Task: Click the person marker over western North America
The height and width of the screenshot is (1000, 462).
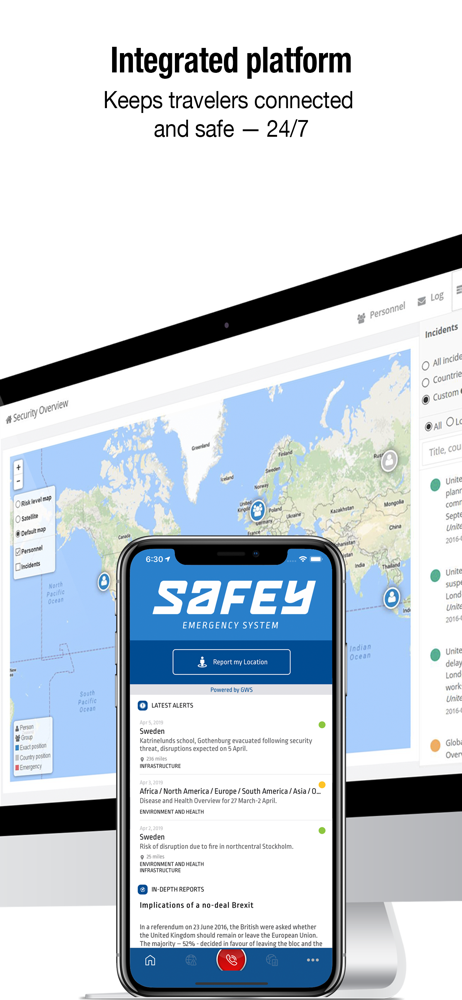Action: (x=103, y=581)
